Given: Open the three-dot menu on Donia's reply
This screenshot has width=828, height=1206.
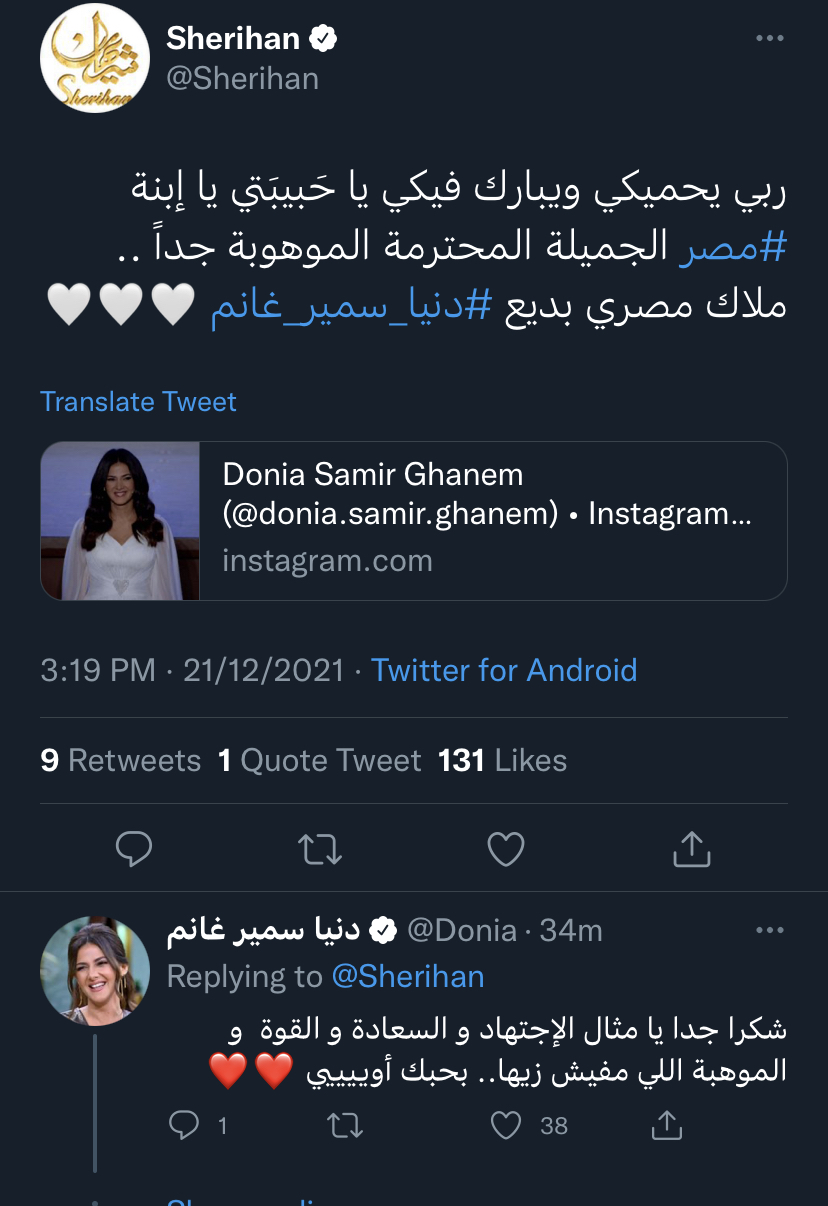Looking at the screenshot, I should point(769,931).
